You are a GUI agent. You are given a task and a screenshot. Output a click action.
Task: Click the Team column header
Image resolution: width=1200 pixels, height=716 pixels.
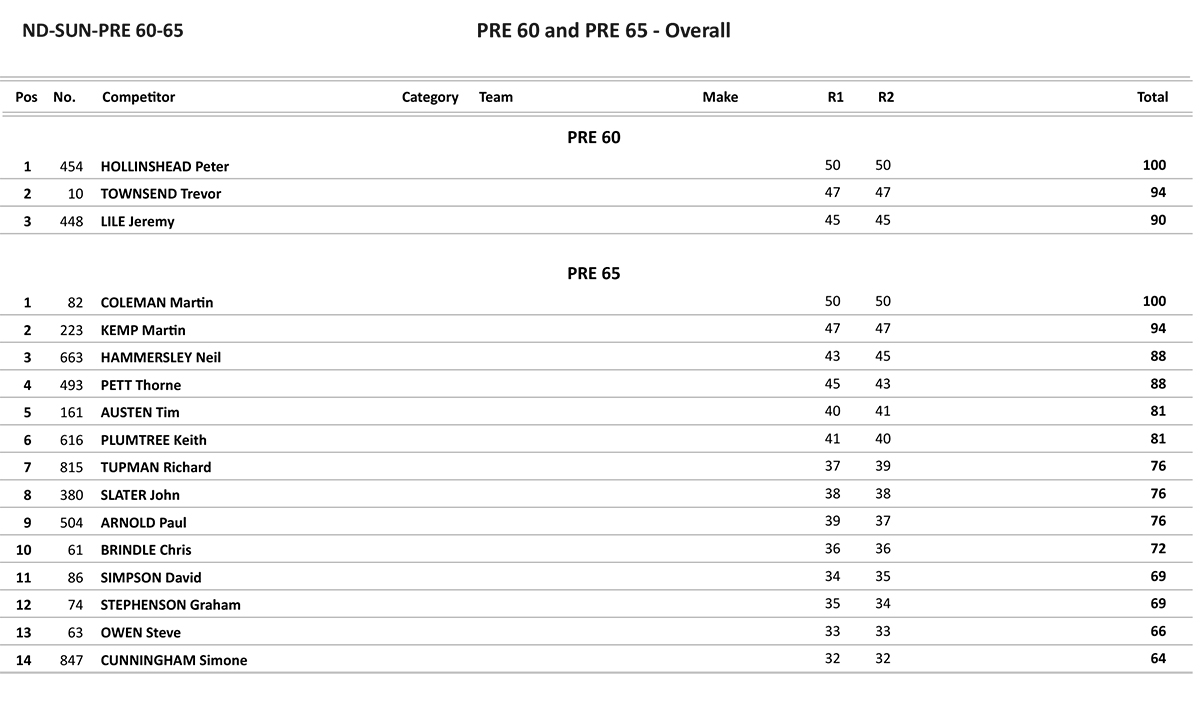tap(496, 97)
